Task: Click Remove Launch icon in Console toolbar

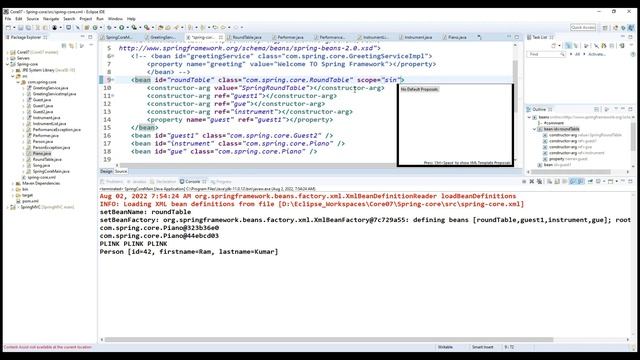Action: click(x=531, y=181)
